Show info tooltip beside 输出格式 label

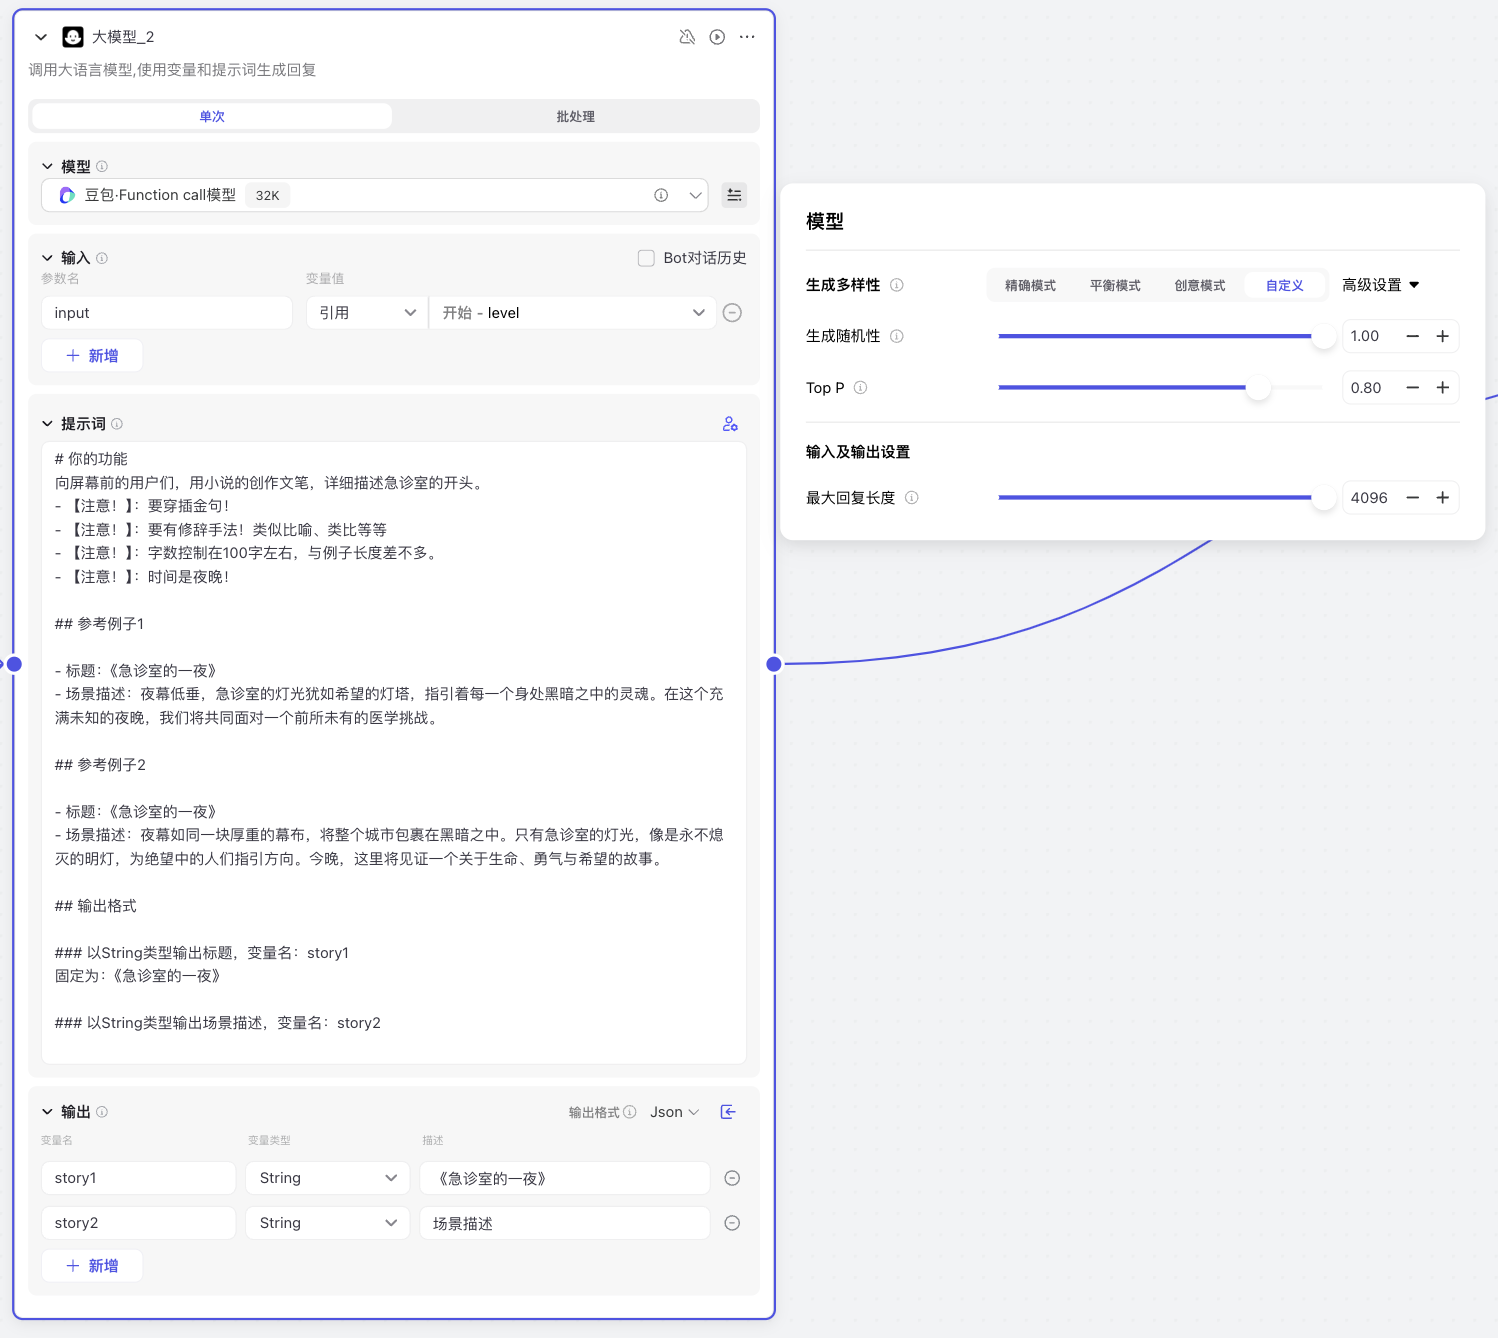click(x=630, y=1112)
